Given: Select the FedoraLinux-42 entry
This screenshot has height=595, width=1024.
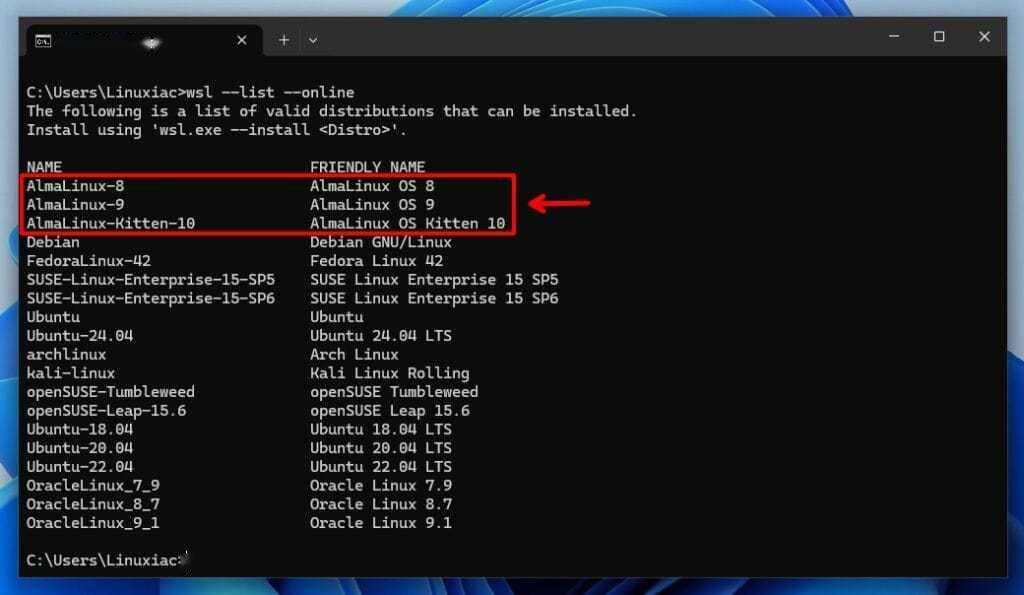Looking at the screenshot, I should pos(89,261).
